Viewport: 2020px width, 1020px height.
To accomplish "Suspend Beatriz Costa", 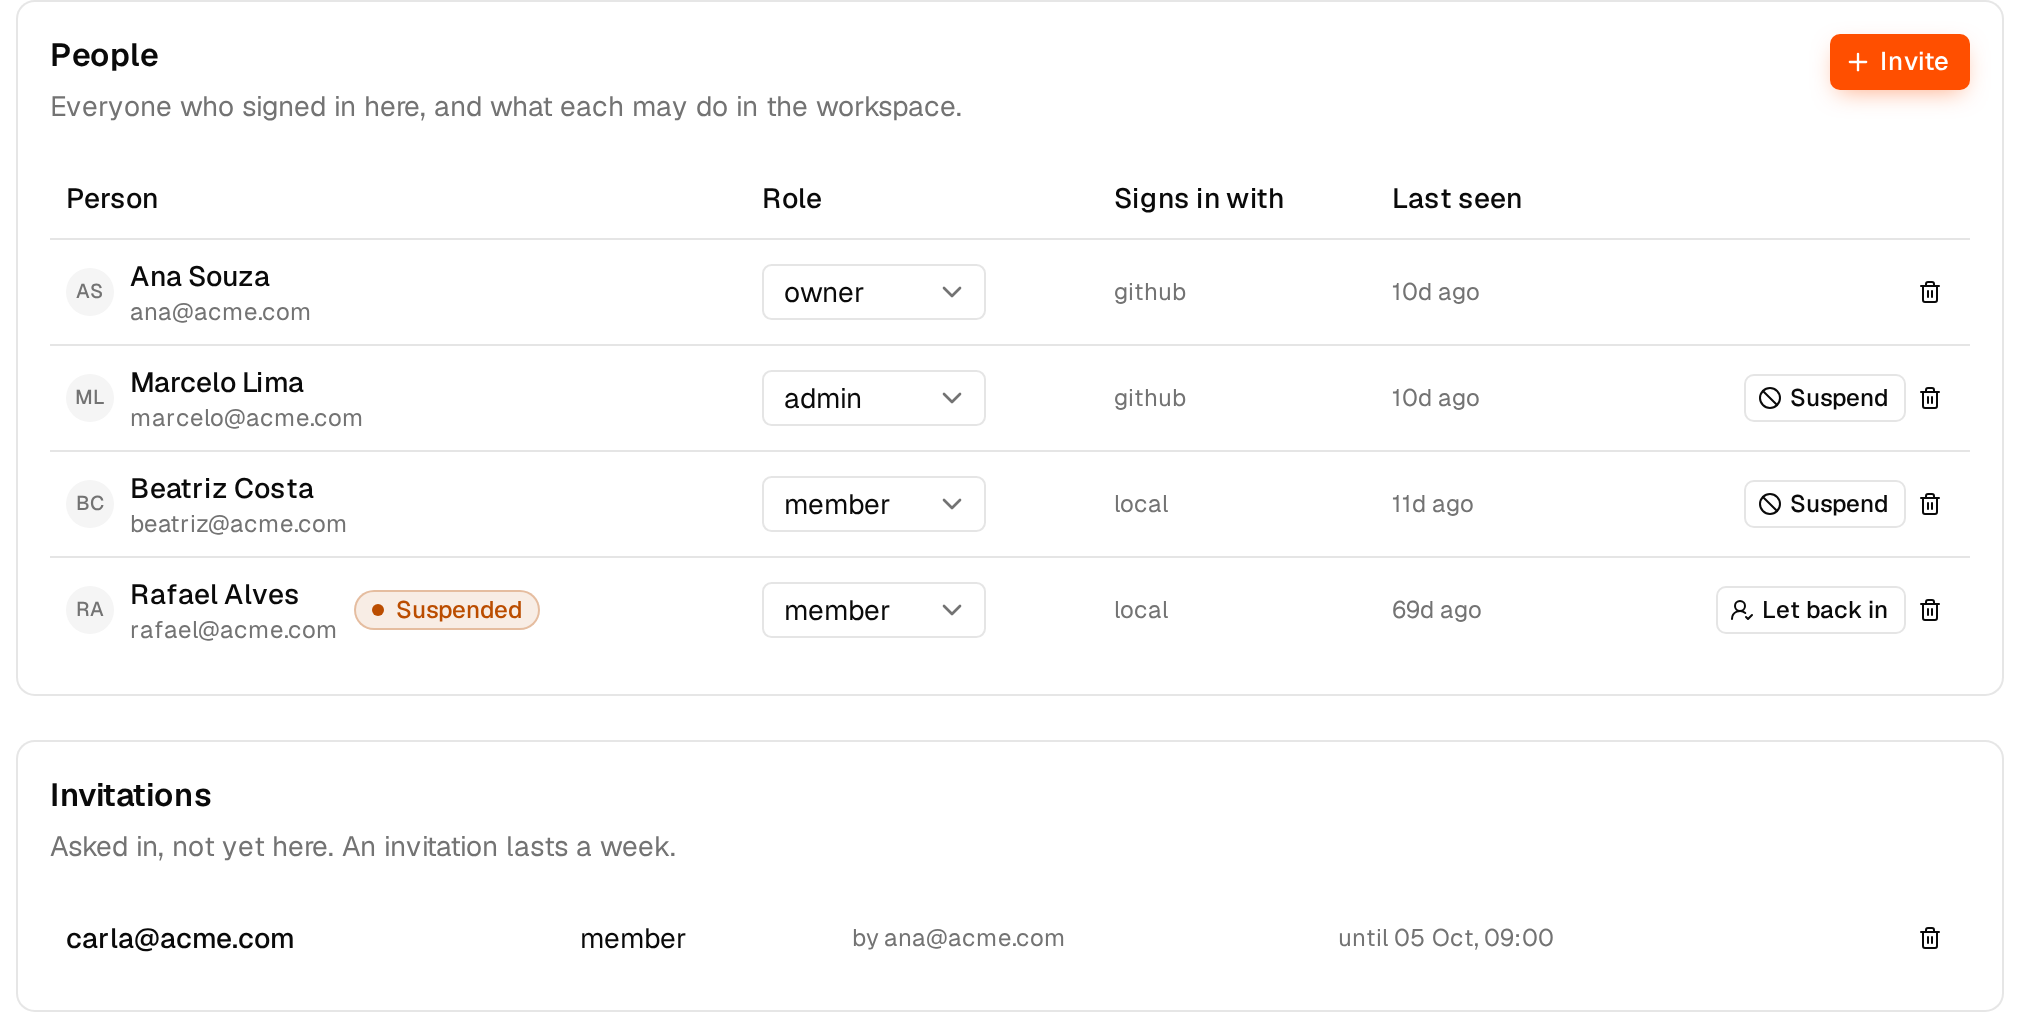I will [1824, 504].
